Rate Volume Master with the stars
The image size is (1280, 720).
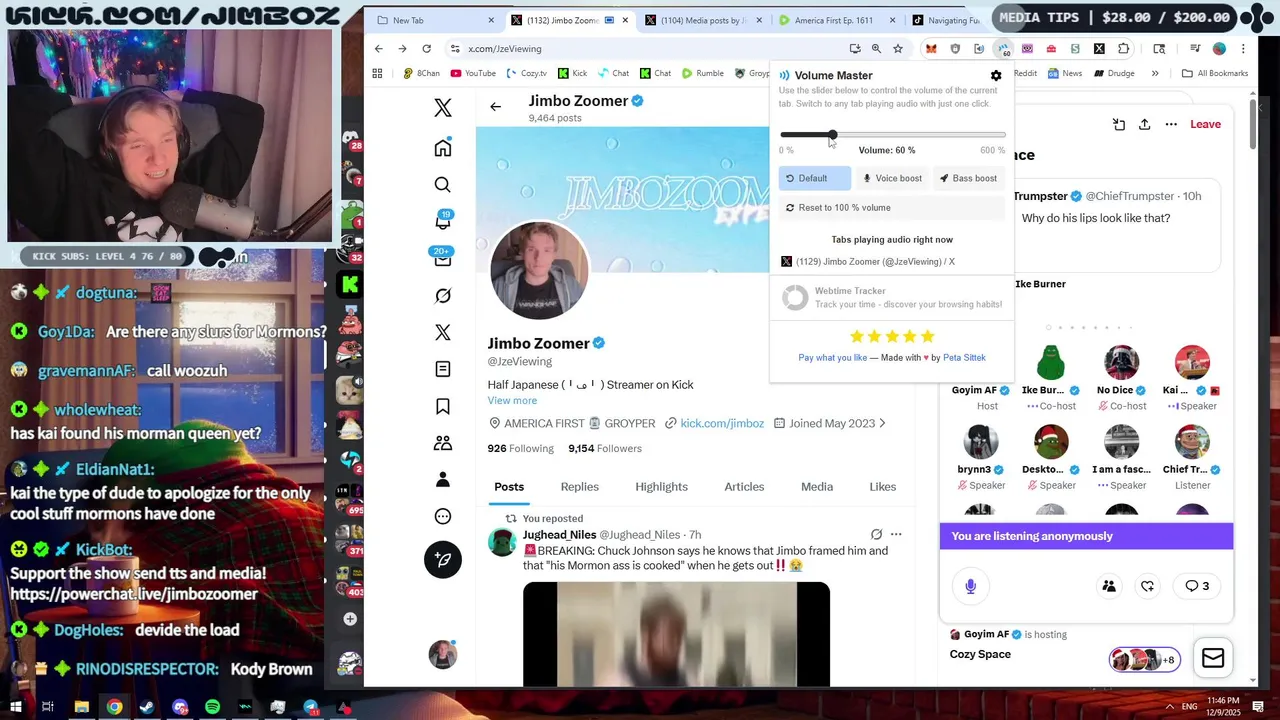(x=892, y=337)
